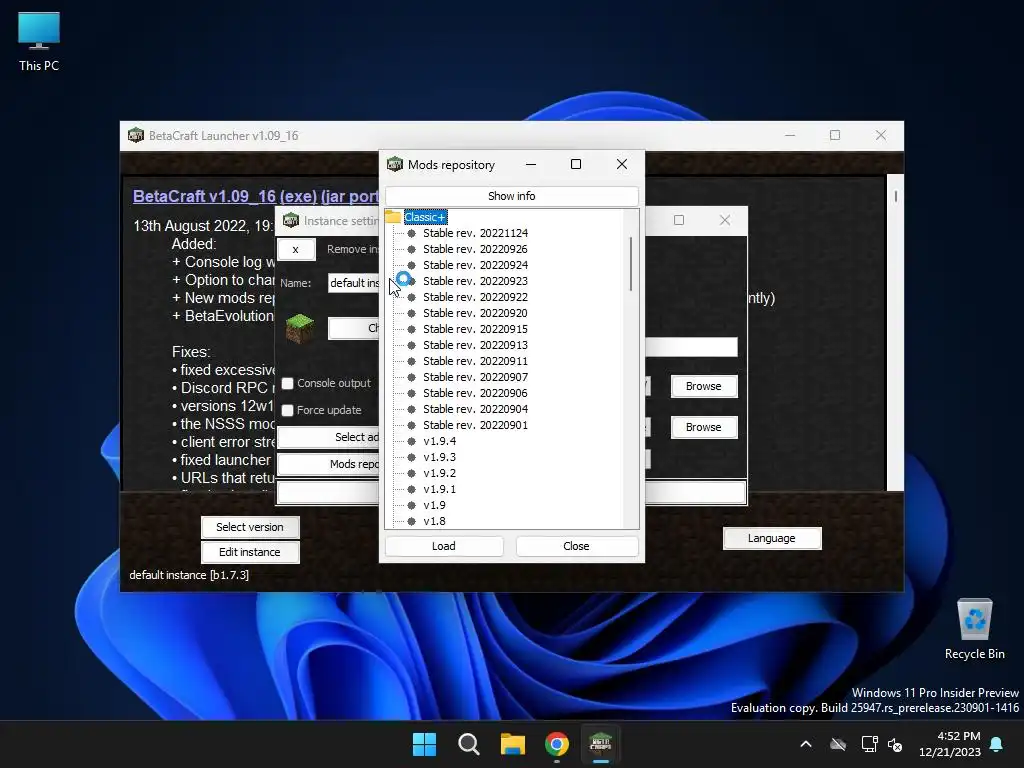Toggle the Console output checkbox
1024x768 pixels.
click(287, 383)
